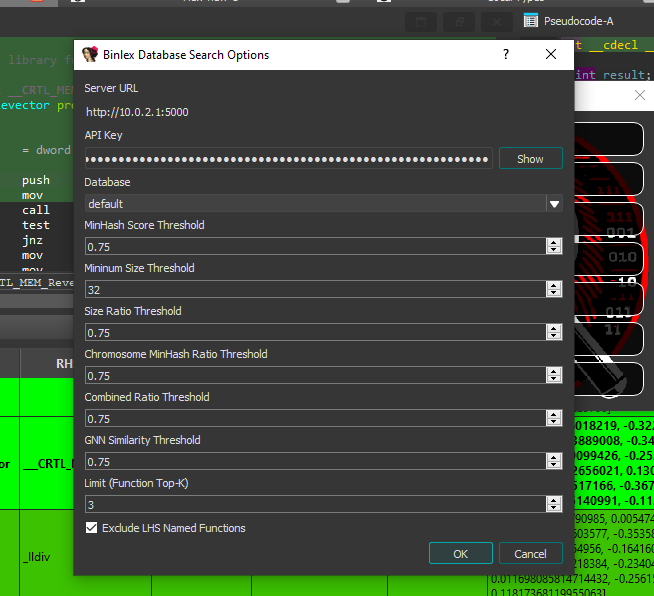Click the Pseudocode-A tab icon
This screenshot has height=596, width=654.
click(531, 21)
